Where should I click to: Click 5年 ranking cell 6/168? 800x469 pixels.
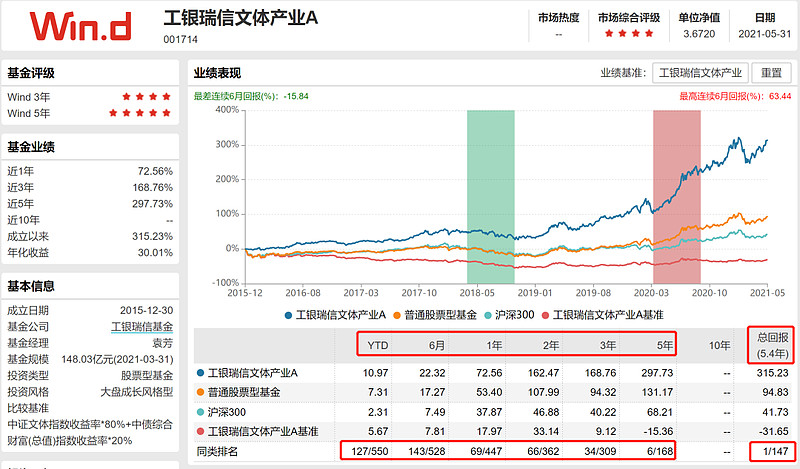click(x=660, y=452)
